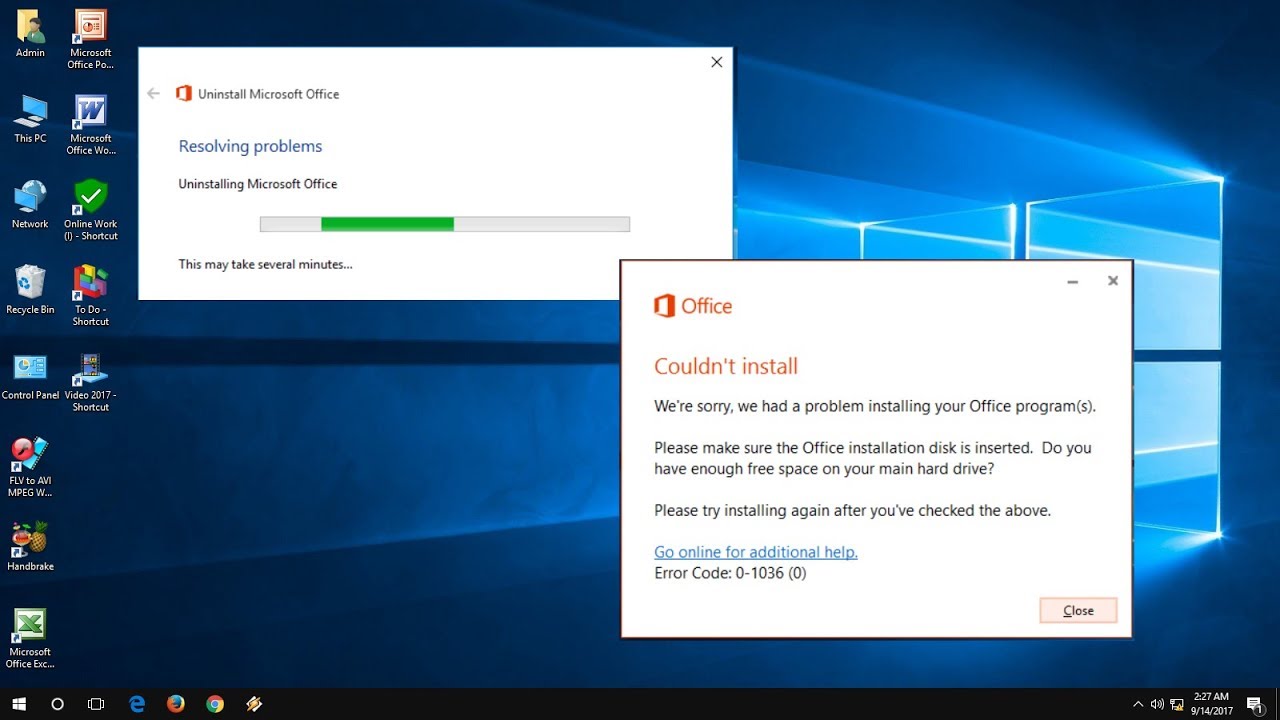The width and height of the screenshot is (1280, 720).
Task: Open Microsoft Office PowerPoint desktop shortcut
Action: 91,39
